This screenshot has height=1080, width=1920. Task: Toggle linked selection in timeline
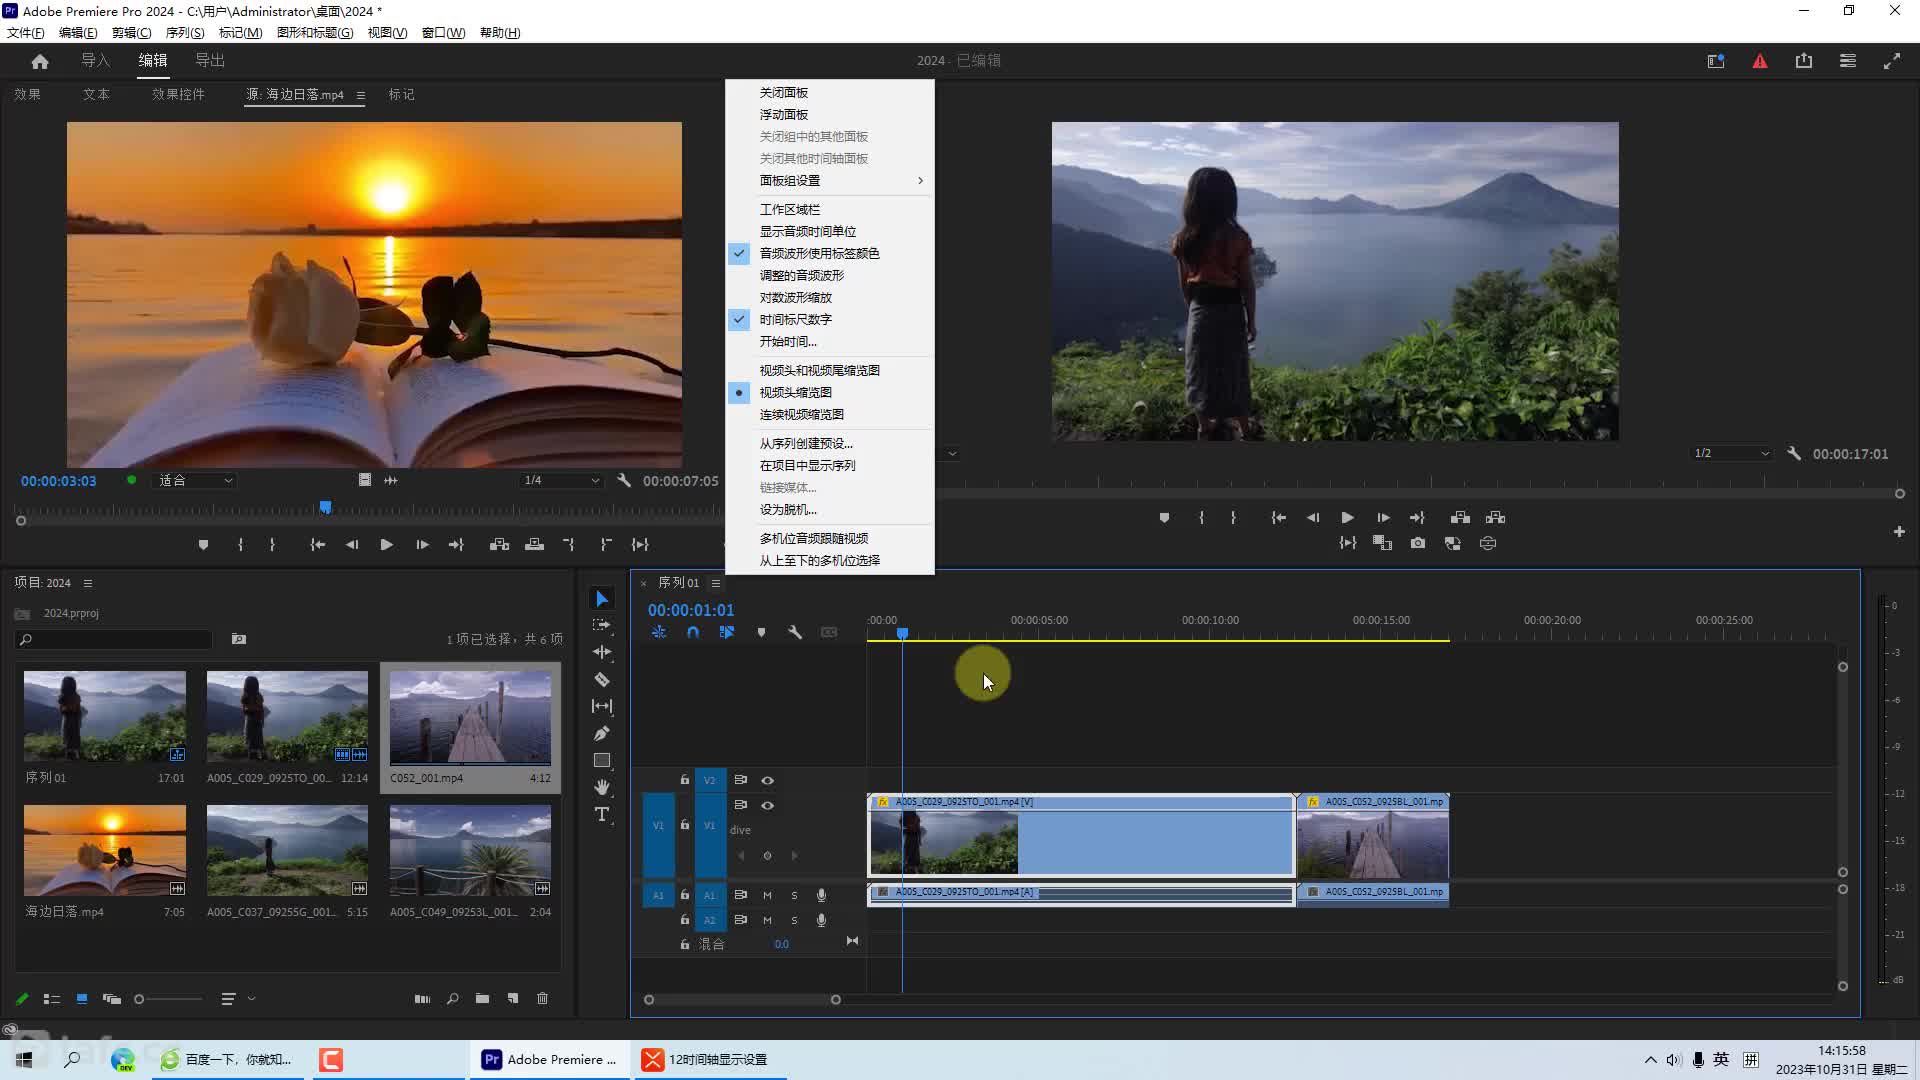(727, 632)
